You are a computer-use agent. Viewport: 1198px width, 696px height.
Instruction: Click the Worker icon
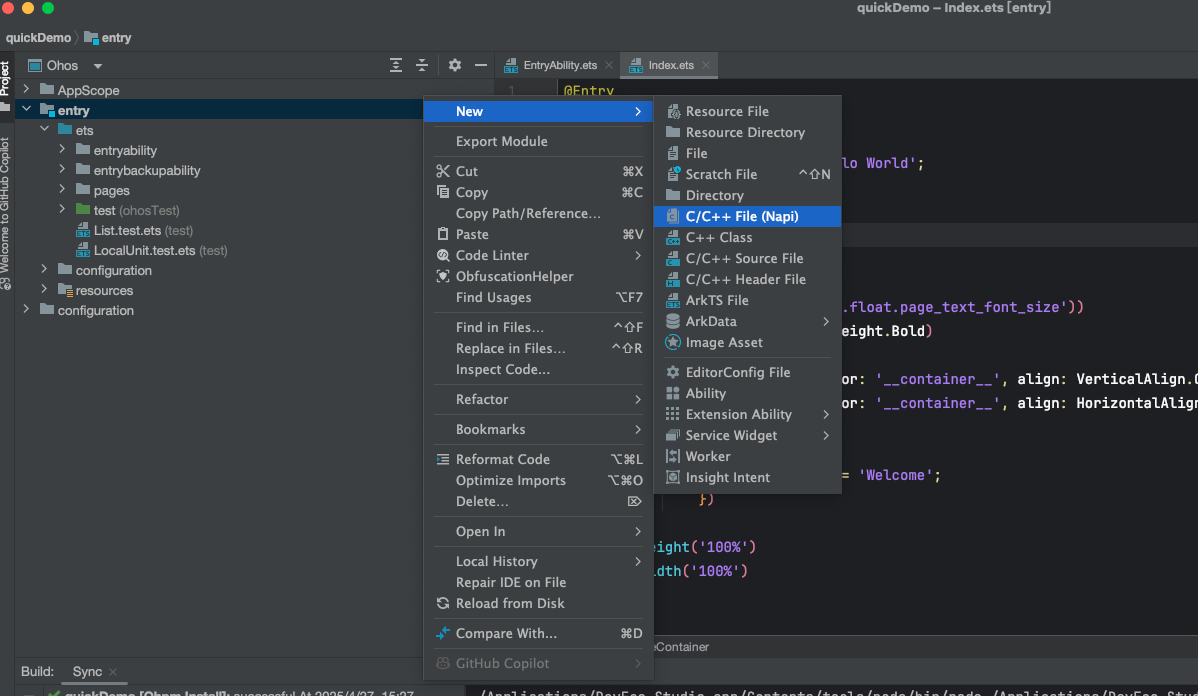click(673, 456)
